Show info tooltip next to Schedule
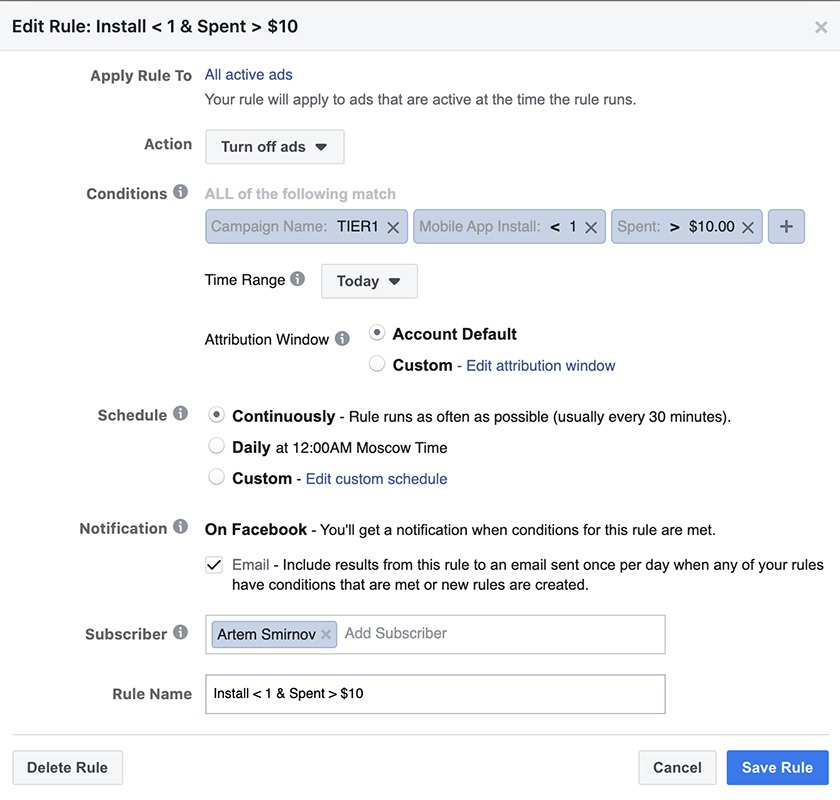This screenshot has height=800, width=840. click(x=180, y=414)
